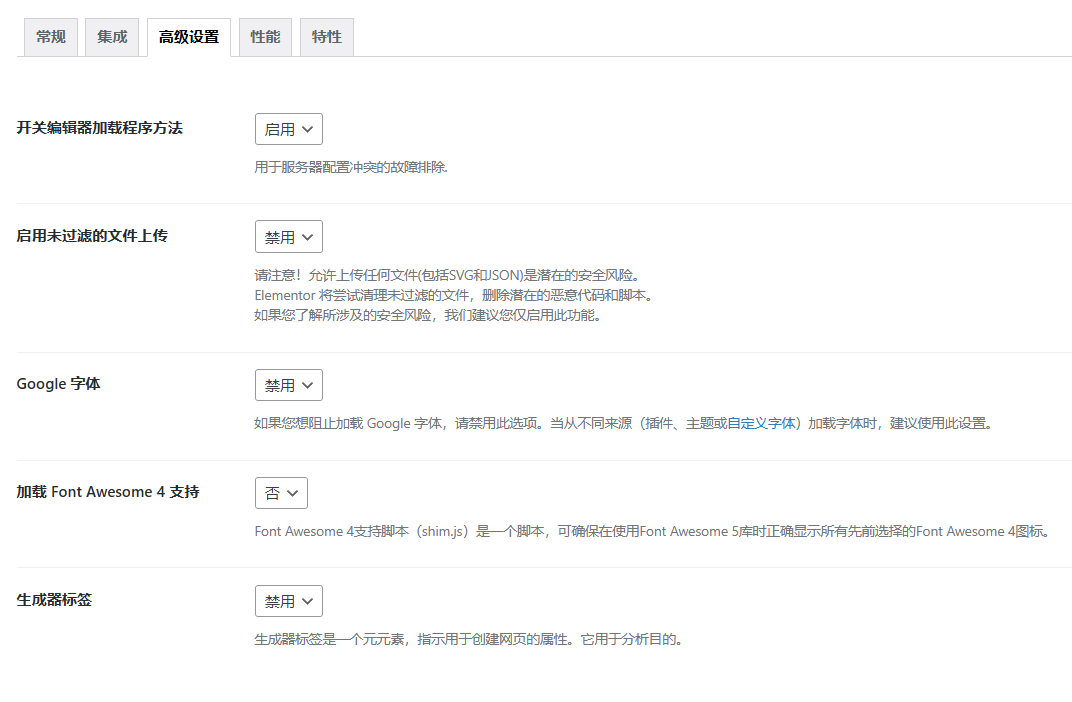Expand the 生成器标签 select chevron
The width and height of the screenshot is (1072, 702).
point(306,600)
